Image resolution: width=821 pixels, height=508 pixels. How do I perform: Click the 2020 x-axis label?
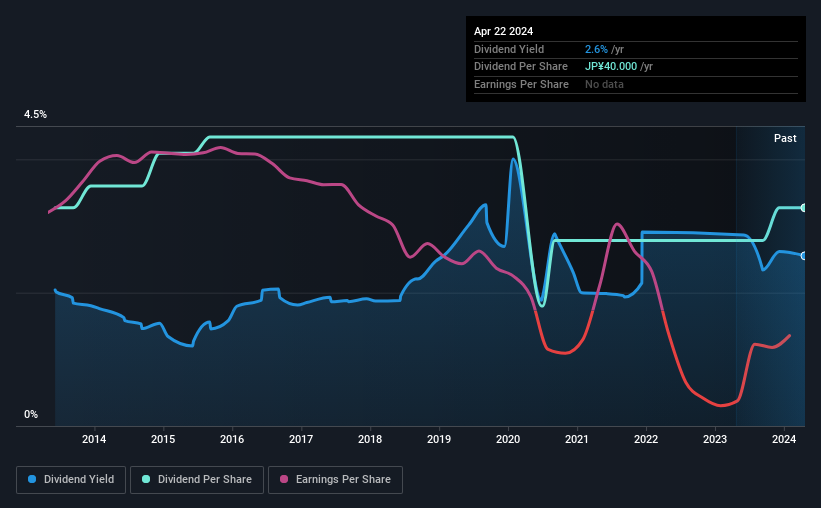pos(508,439)
